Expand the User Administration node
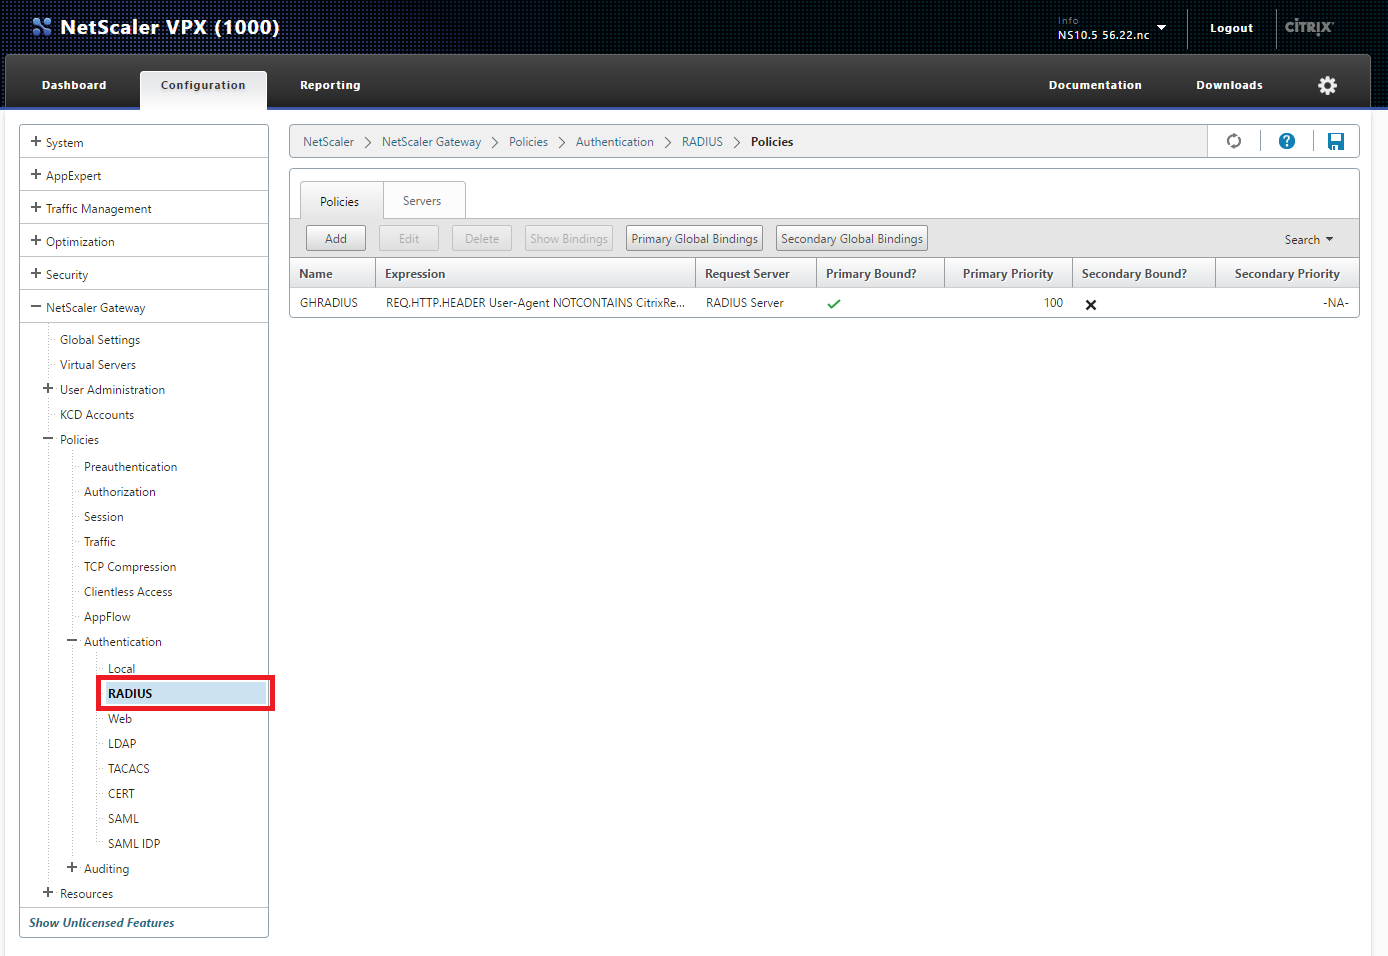This screenshot has width=1388, height=956. pyautogui.click(x=48, y=388)
